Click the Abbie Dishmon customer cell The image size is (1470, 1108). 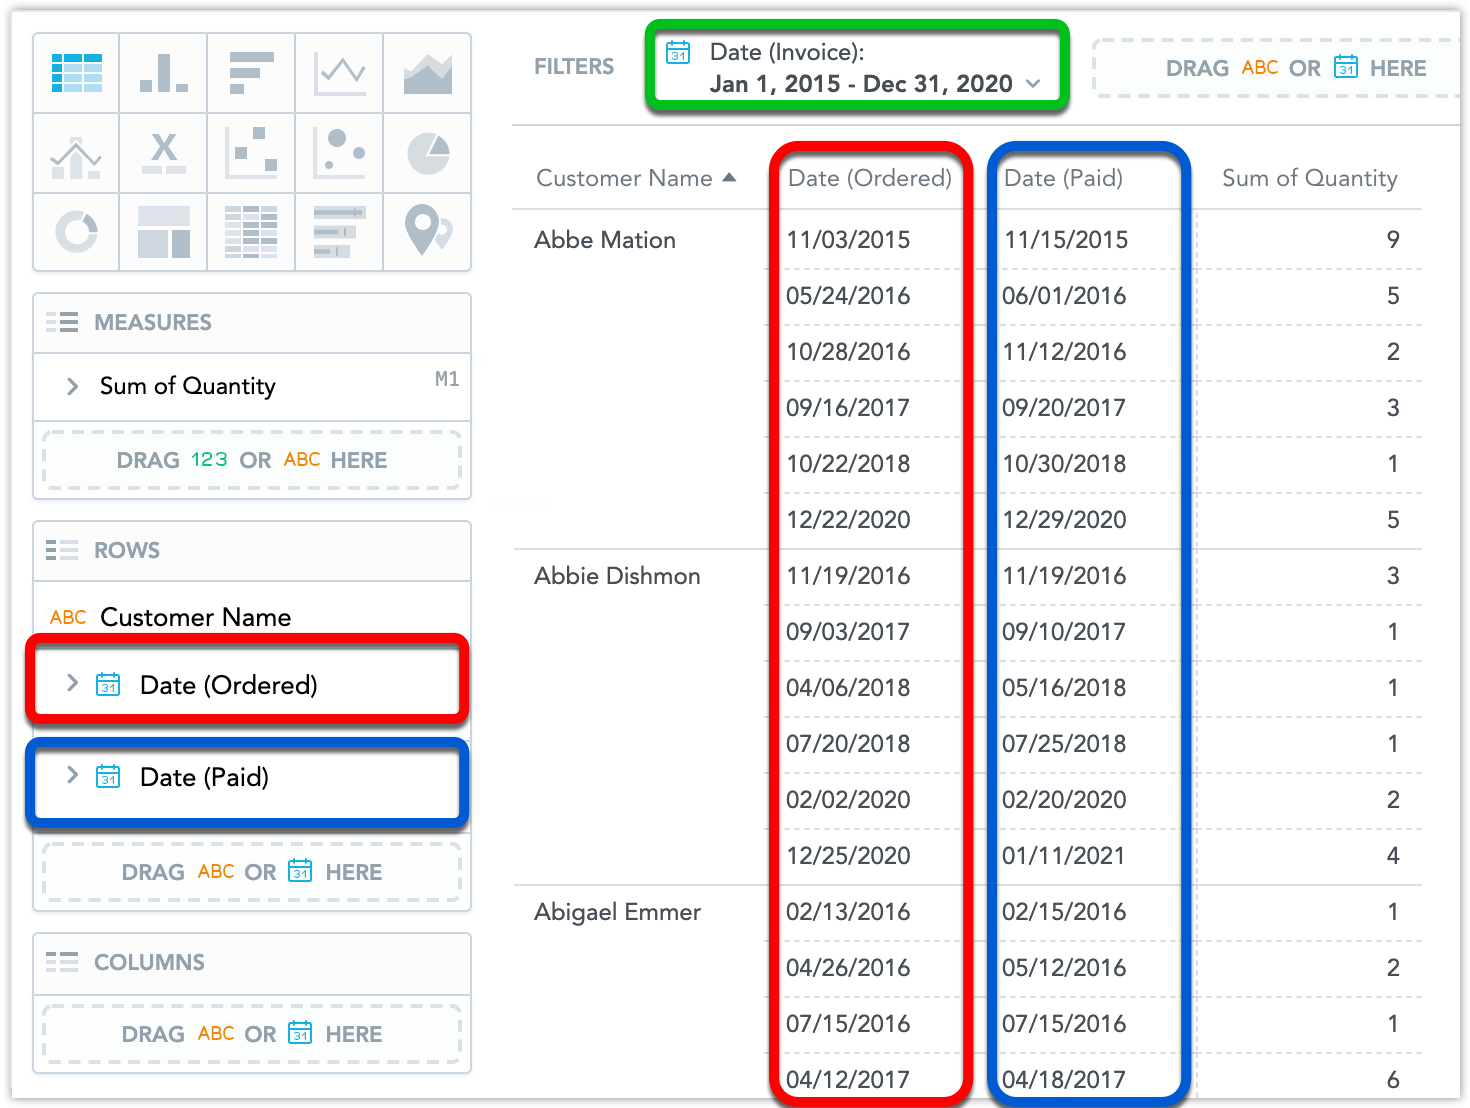coord(617,576)
